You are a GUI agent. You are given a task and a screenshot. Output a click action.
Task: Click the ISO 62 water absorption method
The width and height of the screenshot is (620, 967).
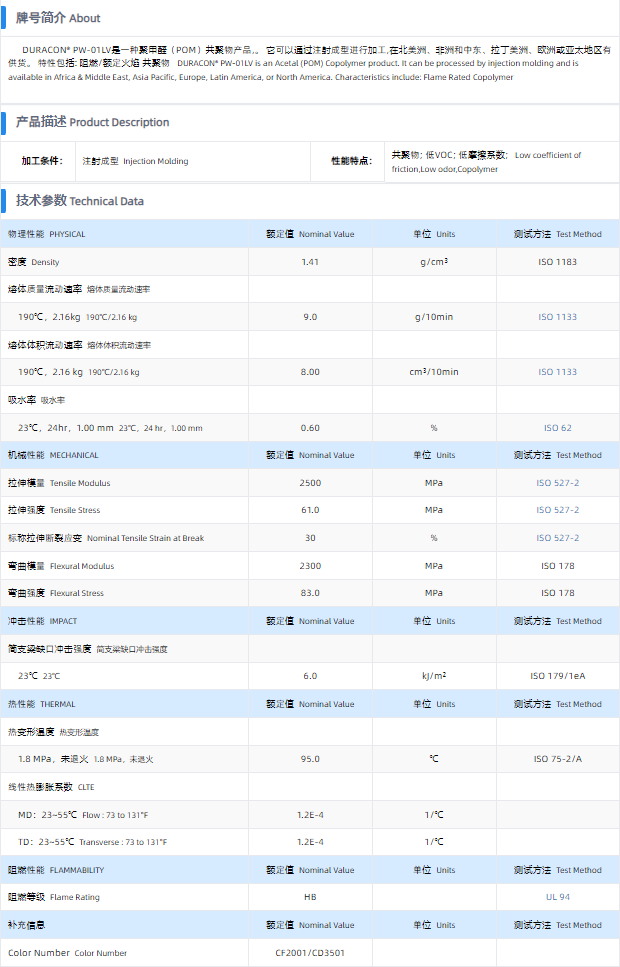point(558,428)
